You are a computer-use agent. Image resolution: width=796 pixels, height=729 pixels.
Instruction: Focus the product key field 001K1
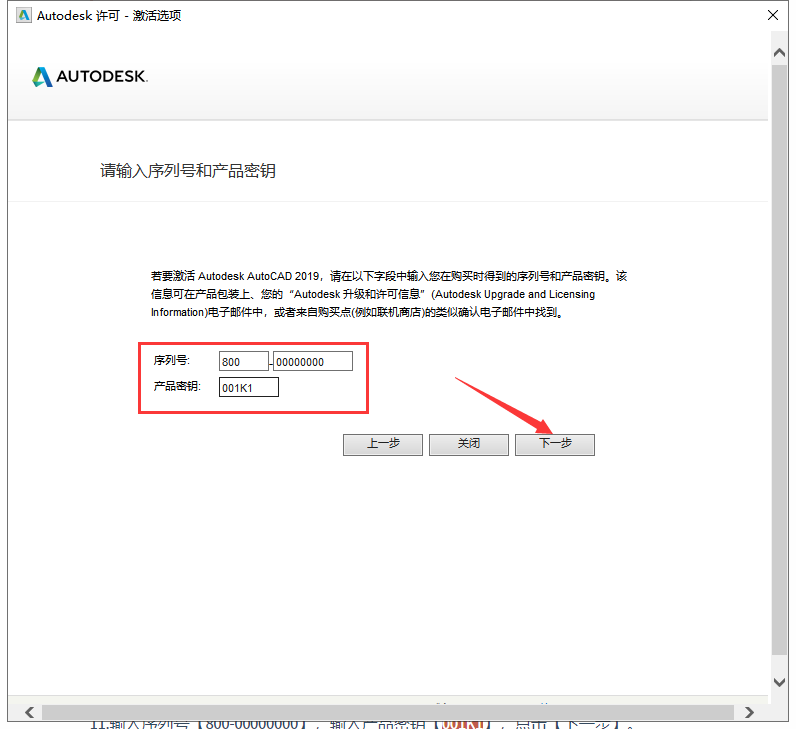[249, 387]
